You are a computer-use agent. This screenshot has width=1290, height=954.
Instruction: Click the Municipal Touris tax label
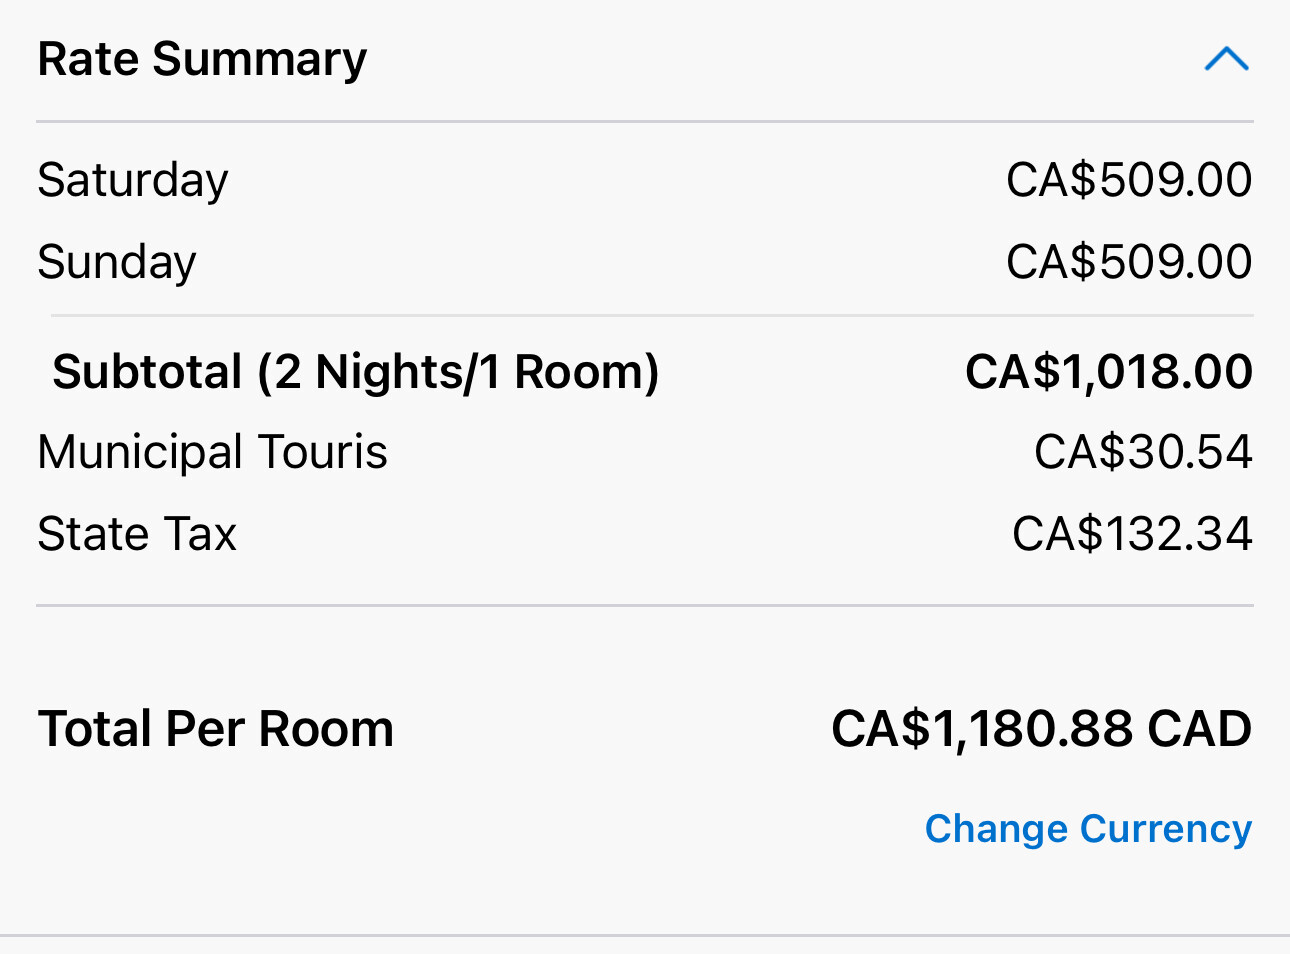coord(212,452)
